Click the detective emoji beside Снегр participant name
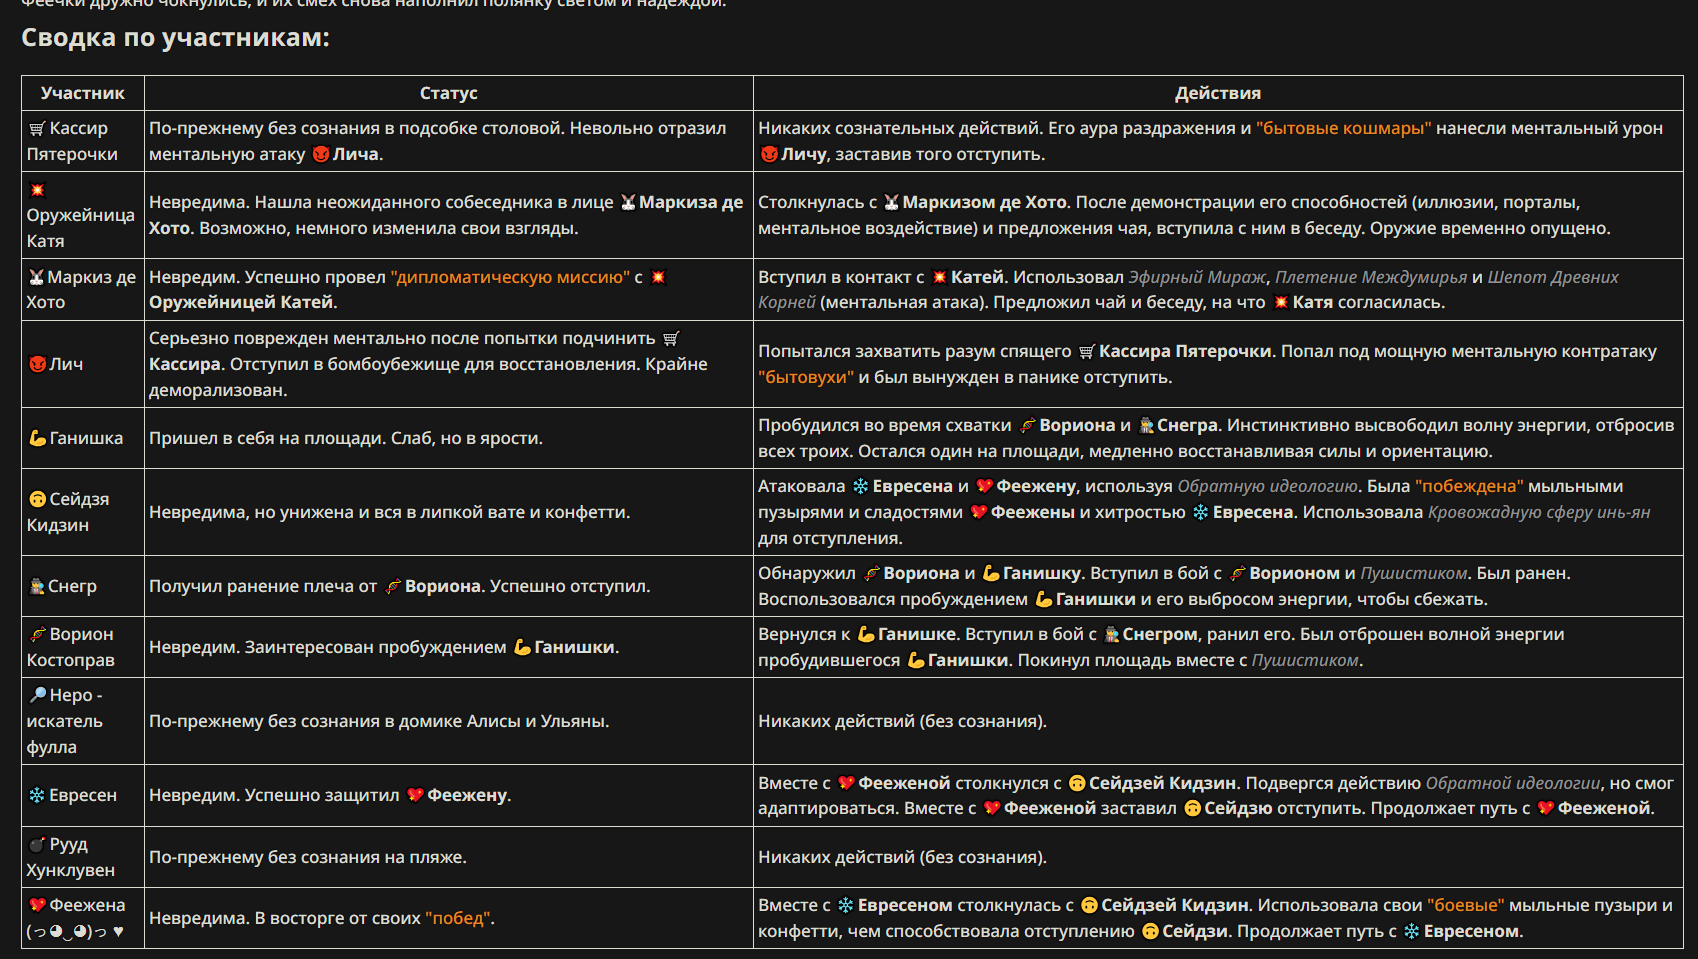Image resolution: width=1698 pixels, height=959 pixels. pos(37,586)
